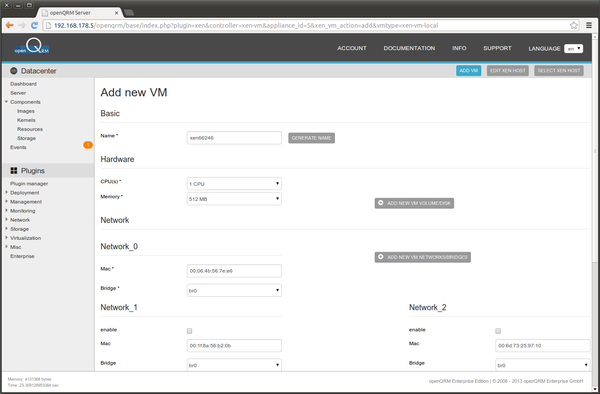The image size is (600, 394).
Task: Open Events in the sidebar
Action: click(18, 147)
